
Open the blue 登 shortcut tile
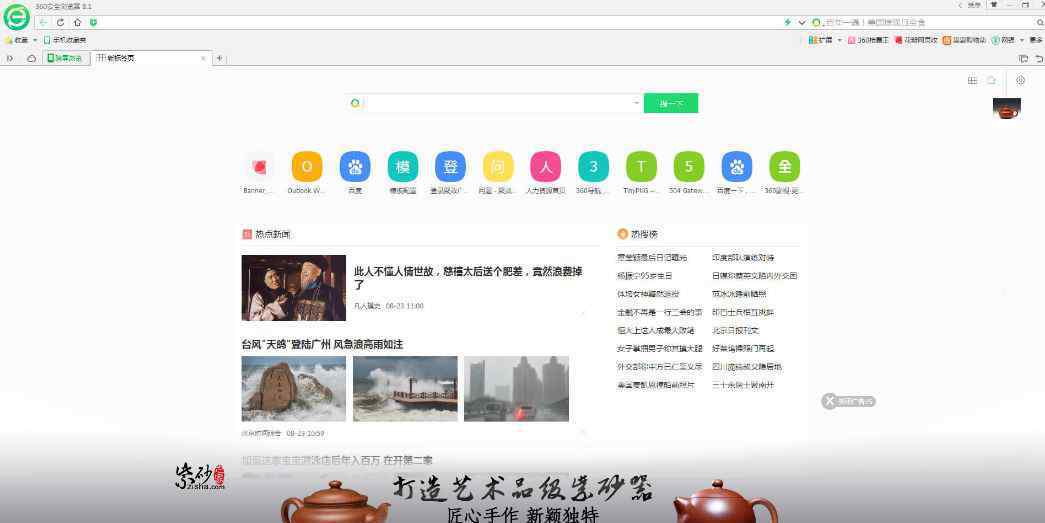451,167
